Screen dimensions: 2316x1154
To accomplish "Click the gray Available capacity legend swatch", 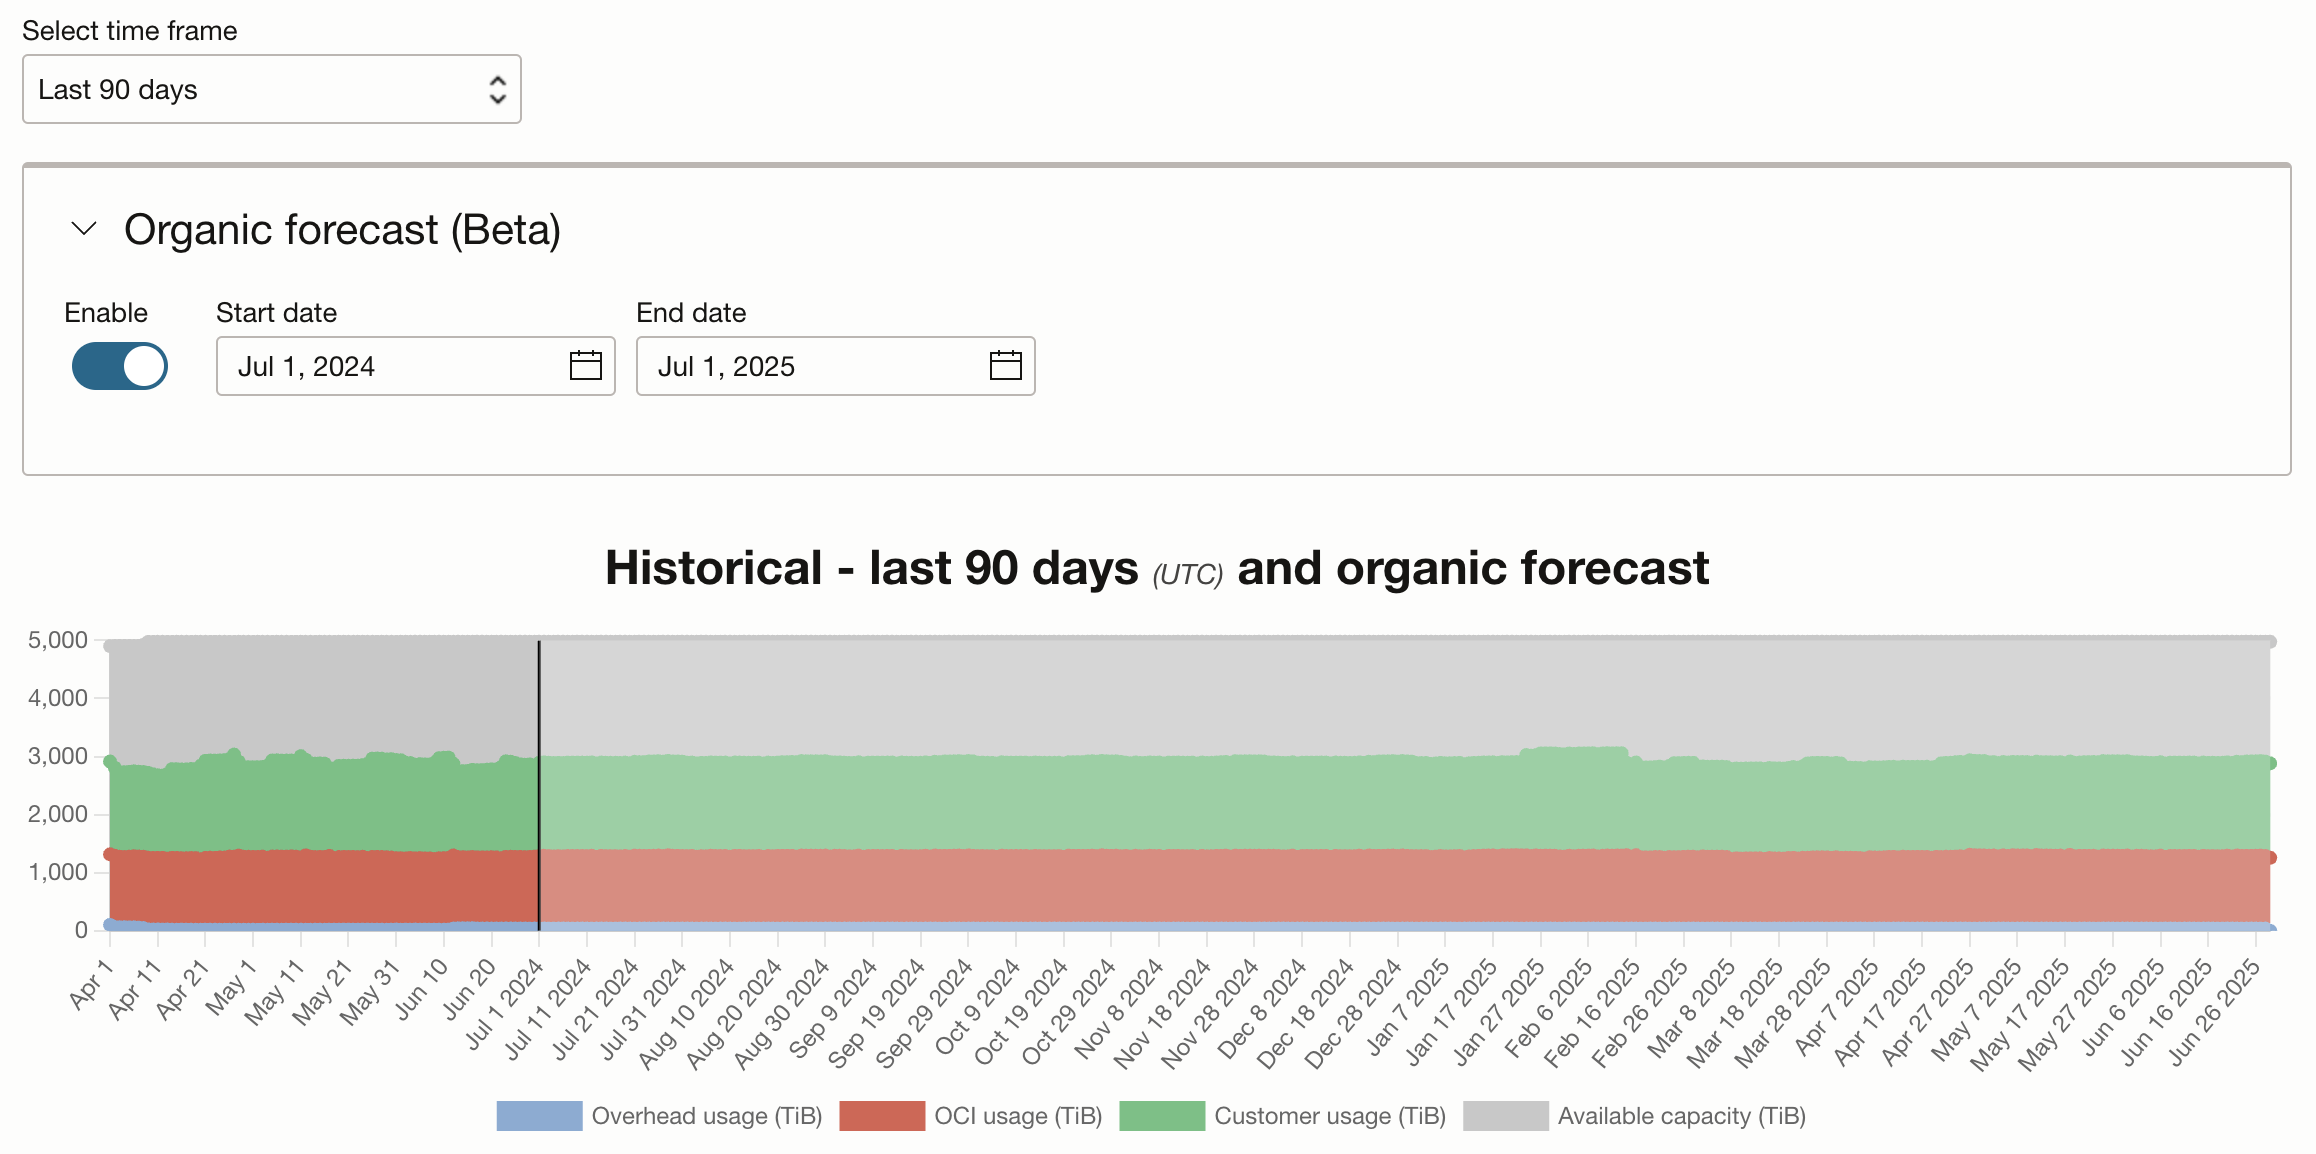I will click(1506, 1116).
